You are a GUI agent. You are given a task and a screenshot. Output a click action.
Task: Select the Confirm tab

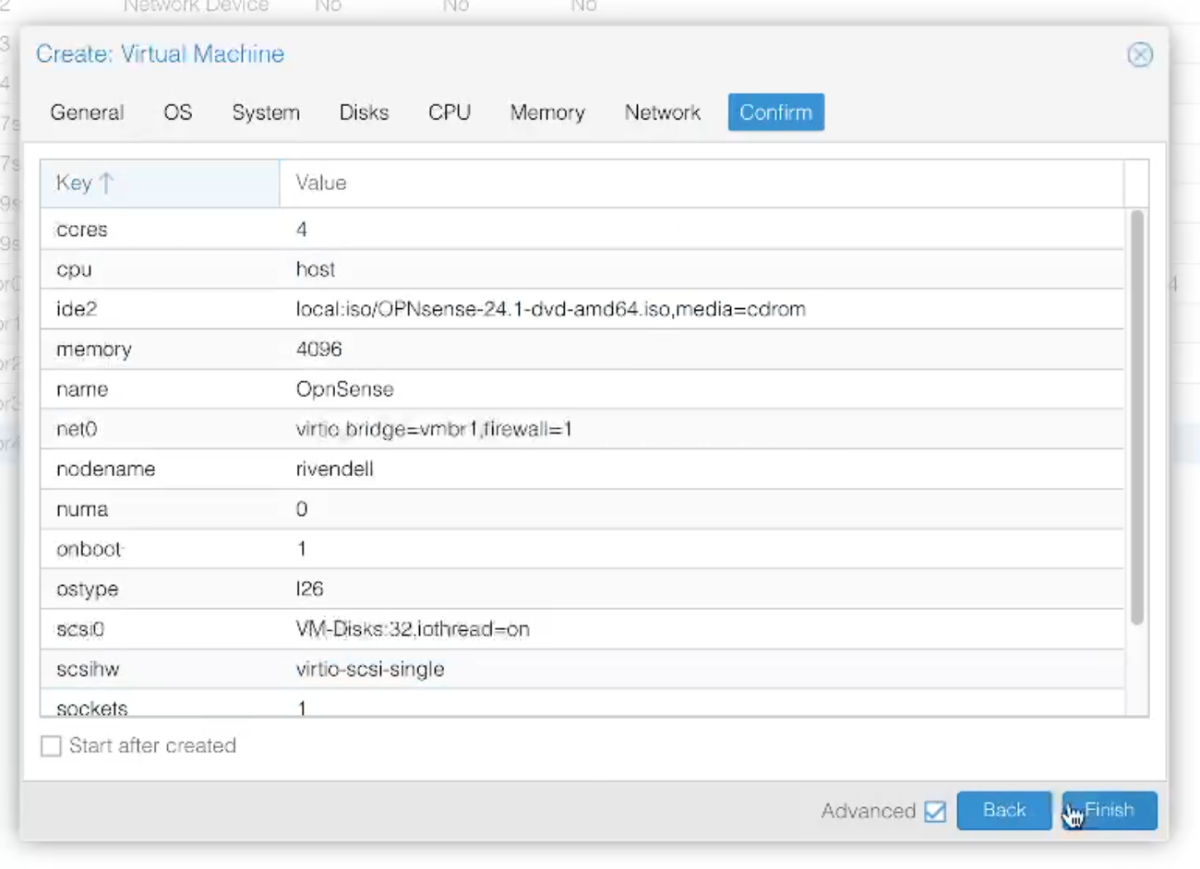pyautogui.click(x=776, y=113)
